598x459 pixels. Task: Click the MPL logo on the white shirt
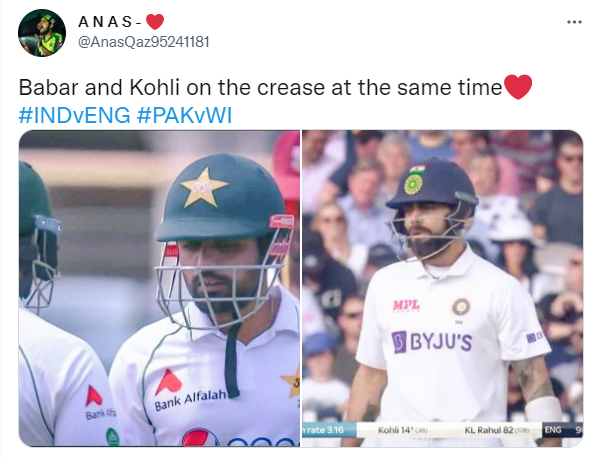406,305
